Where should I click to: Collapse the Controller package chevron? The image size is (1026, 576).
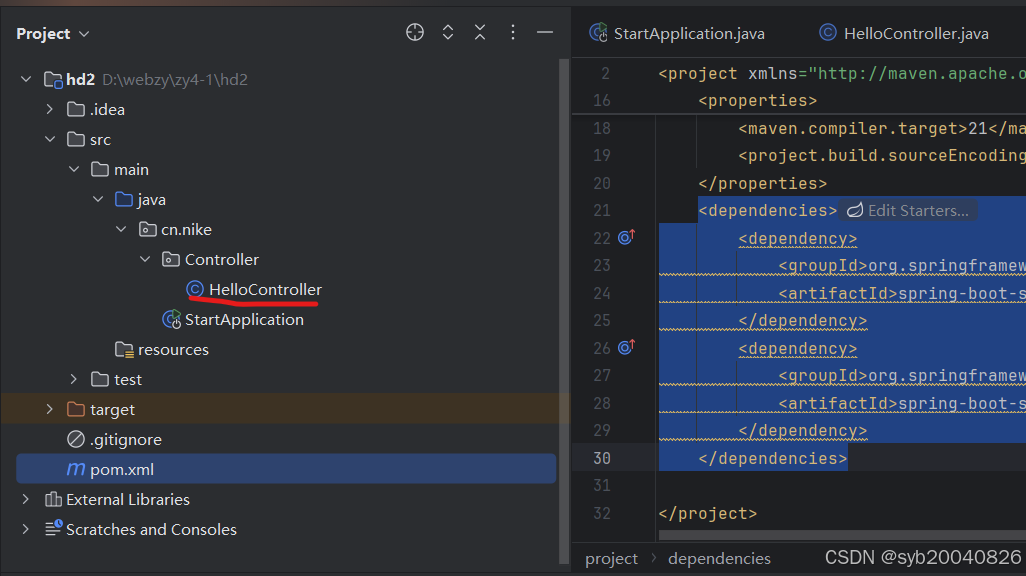145,259
